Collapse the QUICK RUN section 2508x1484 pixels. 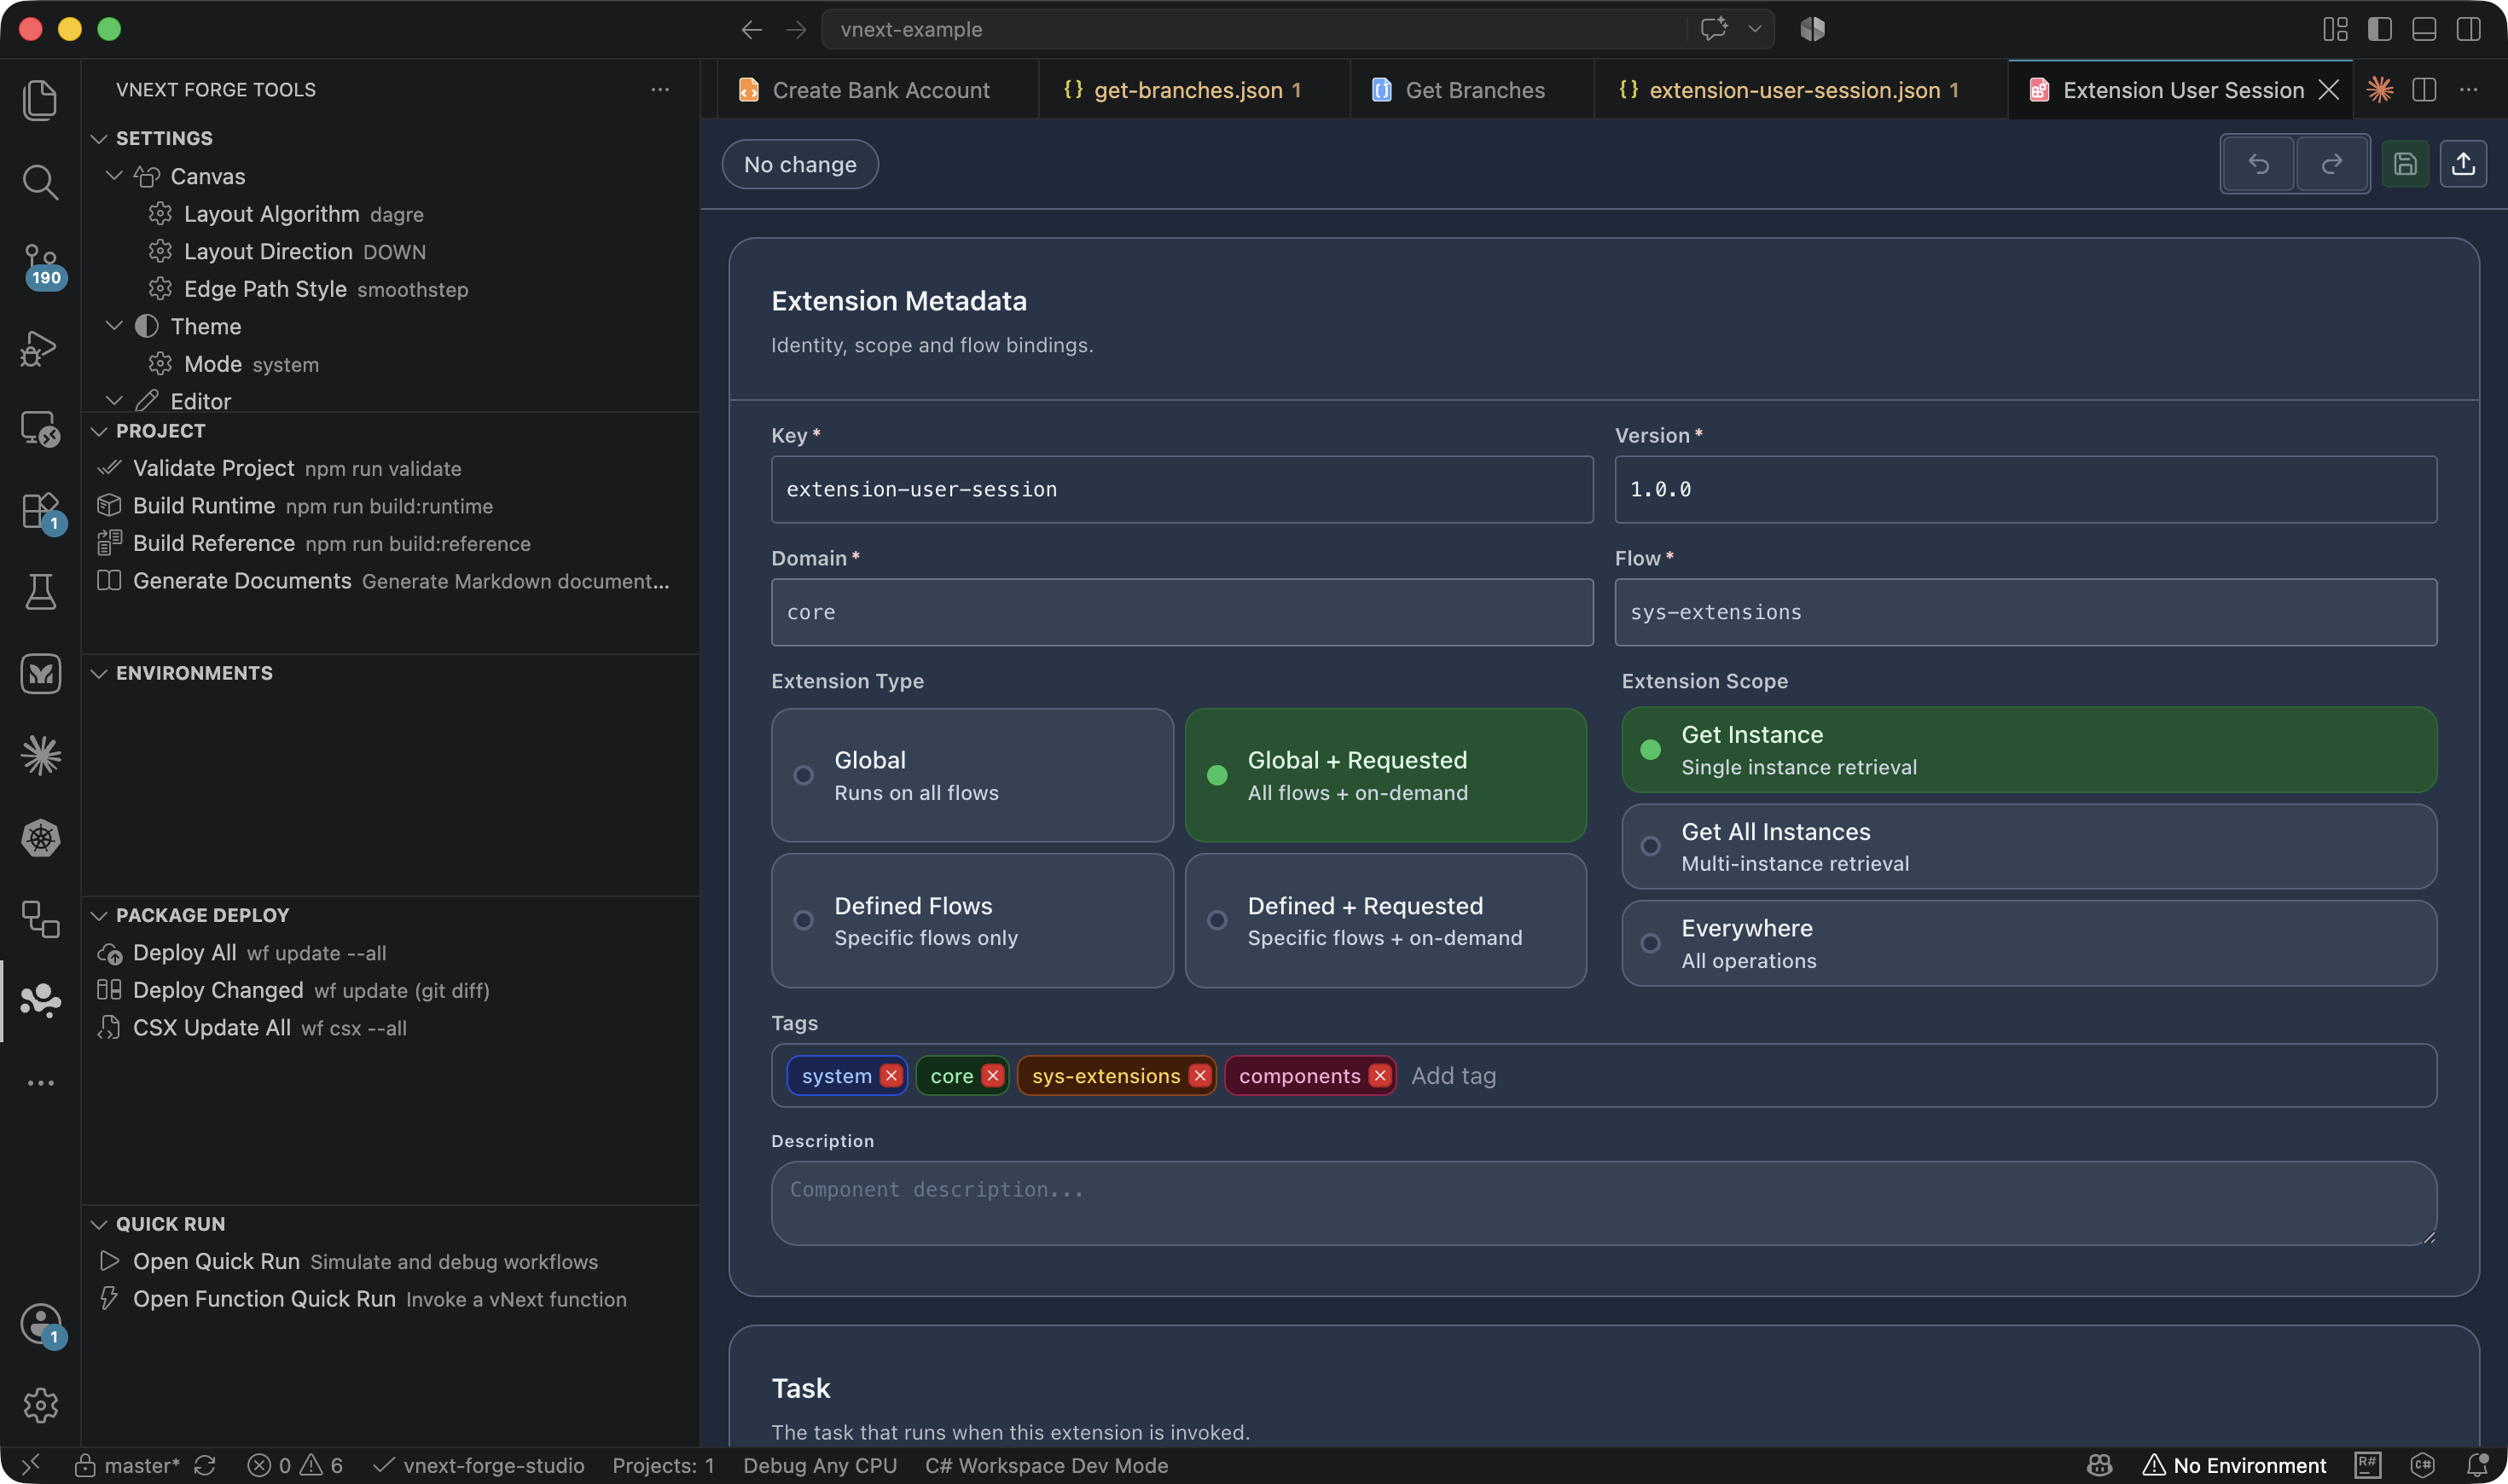click(x=99, y=1224)
